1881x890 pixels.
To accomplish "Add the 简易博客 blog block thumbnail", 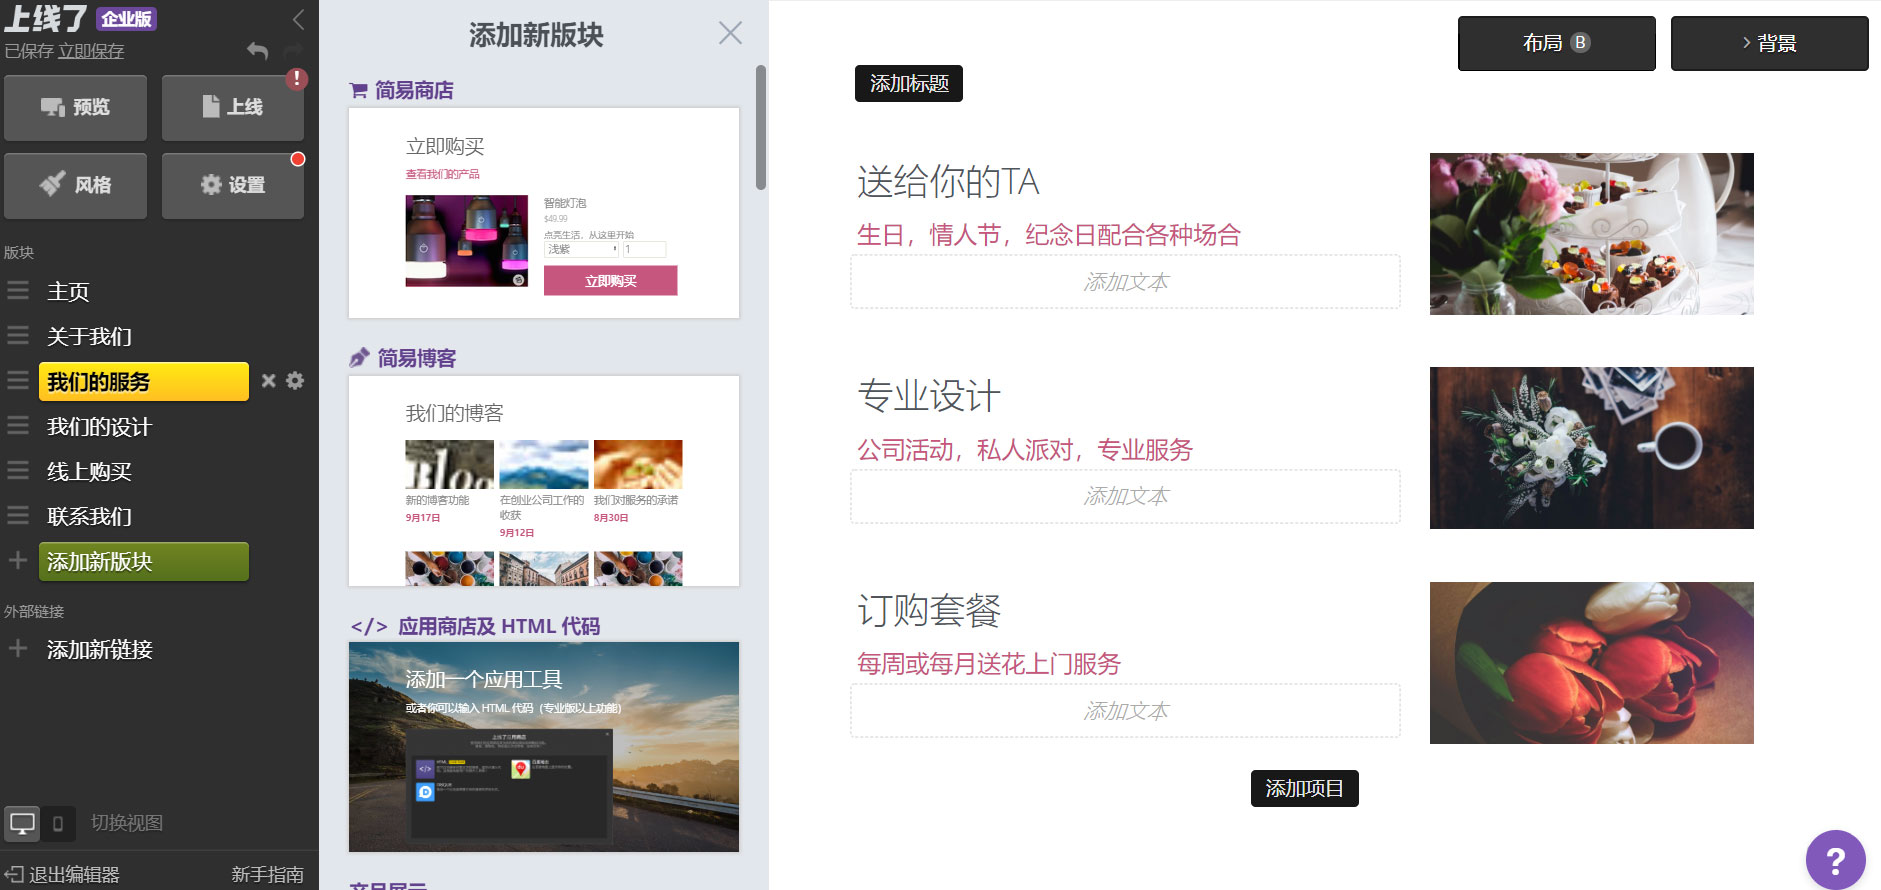I will (x=544, y=481).
